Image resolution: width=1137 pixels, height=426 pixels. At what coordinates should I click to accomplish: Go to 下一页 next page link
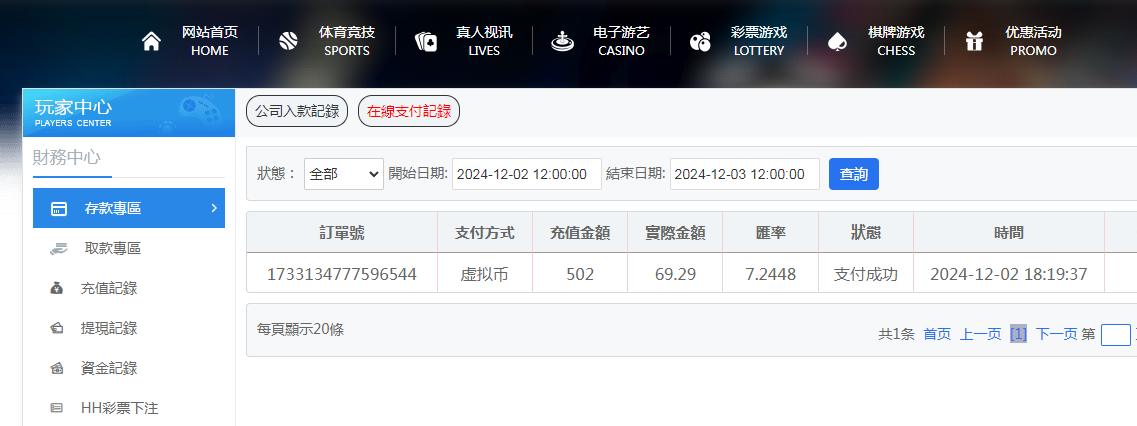(x=1056, y=334)
